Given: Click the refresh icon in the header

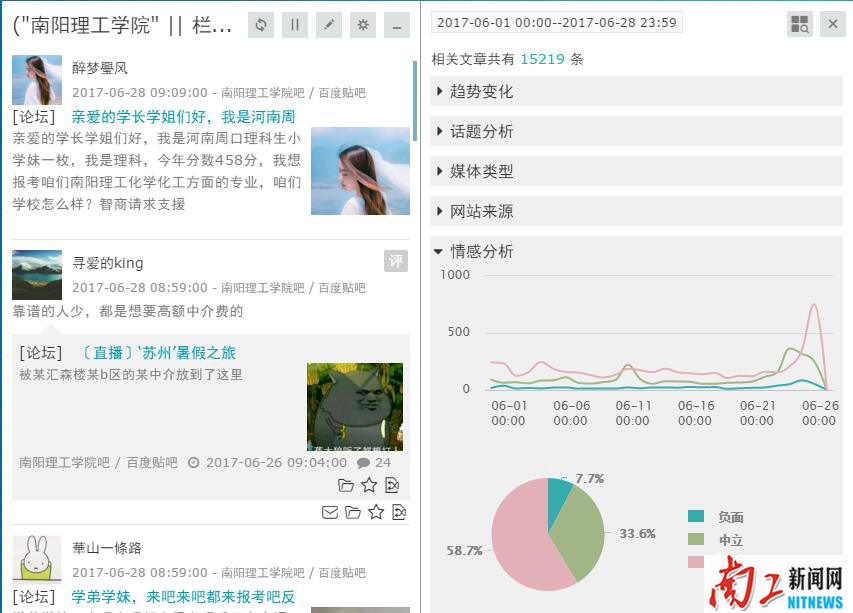Looking at the screenshot, I should tap(261, 25).
